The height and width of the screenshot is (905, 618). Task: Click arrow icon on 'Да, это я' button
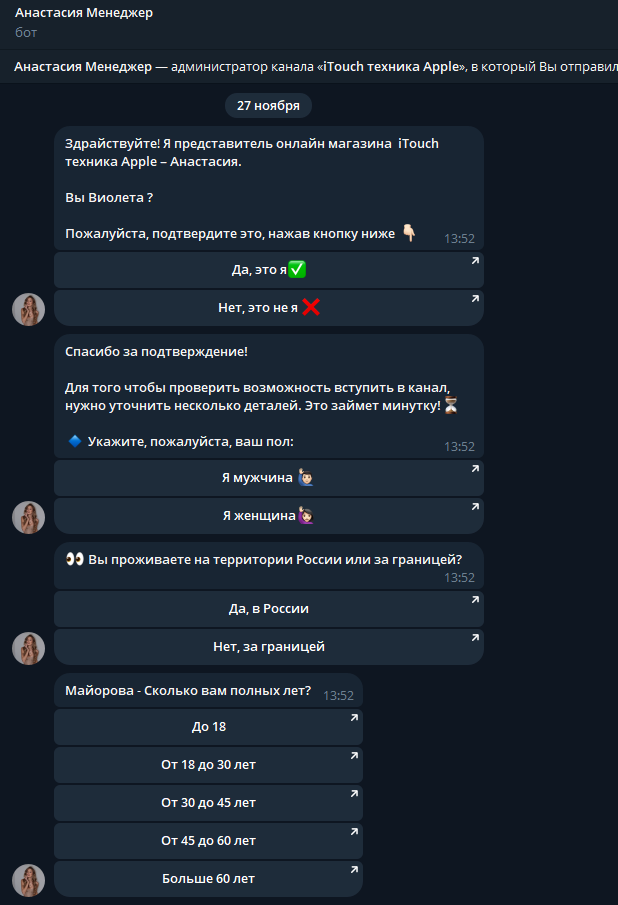coord(475,261)
